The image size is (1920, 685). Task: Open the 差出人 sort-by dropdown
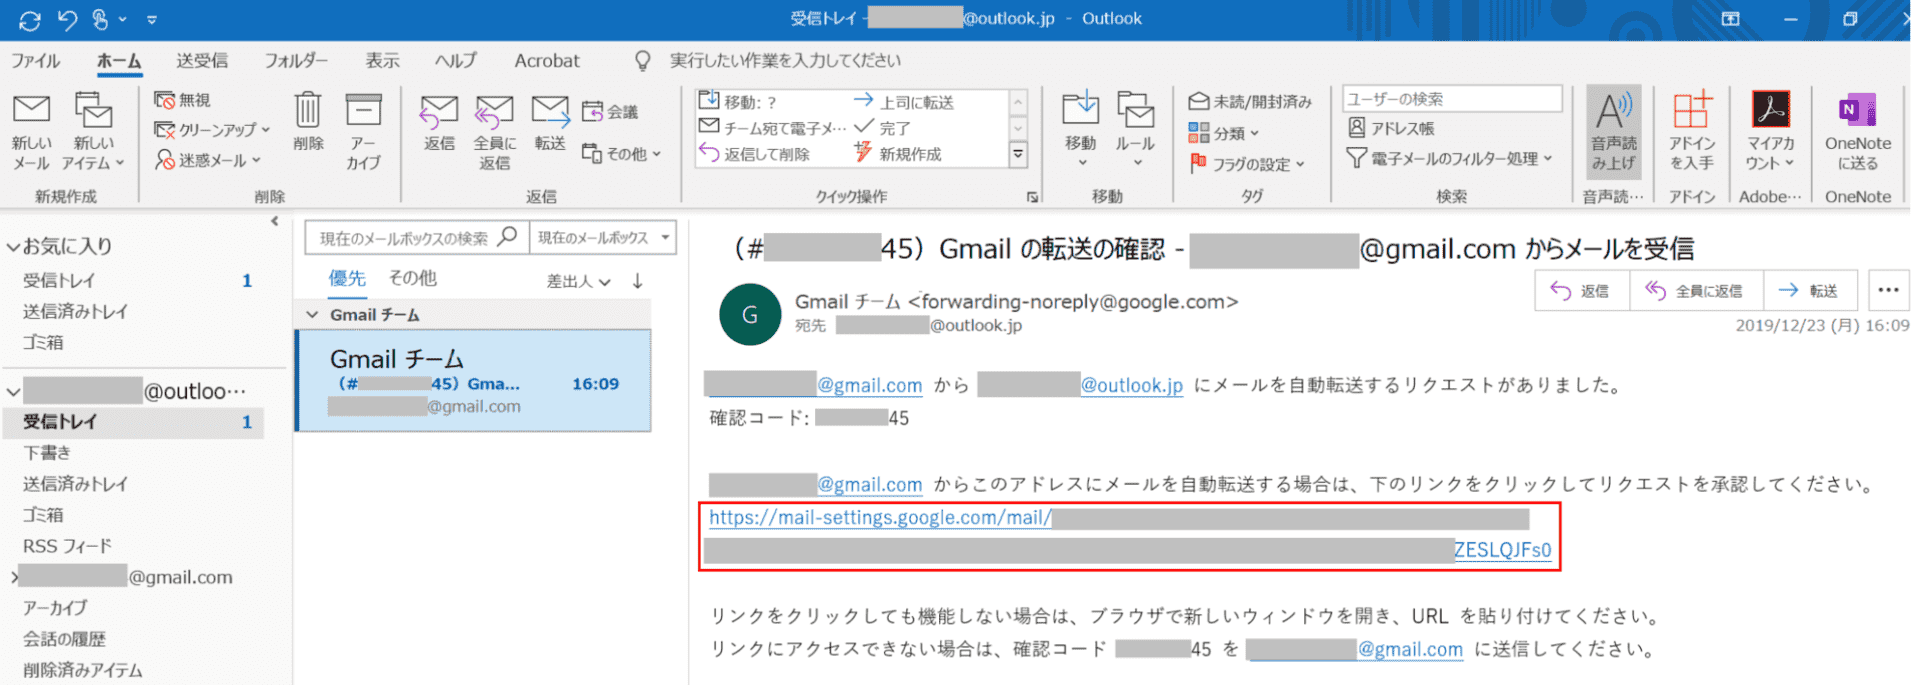pos(578,281)
